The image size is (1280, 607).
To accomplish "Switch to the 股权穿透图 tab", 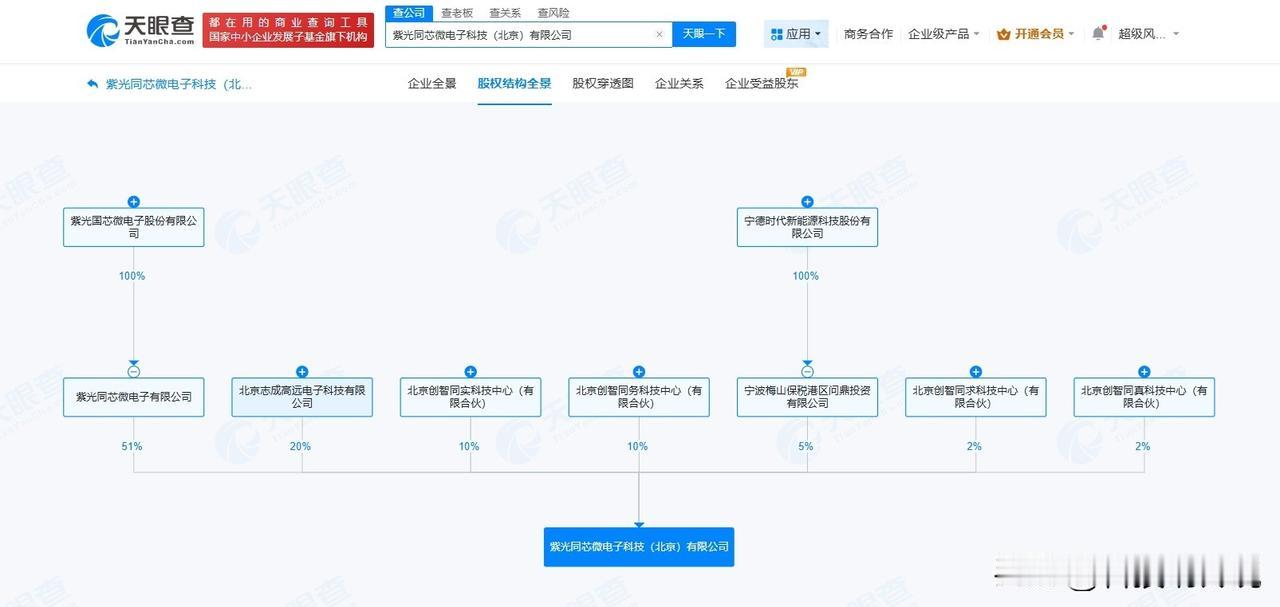I will click(600, 85).
